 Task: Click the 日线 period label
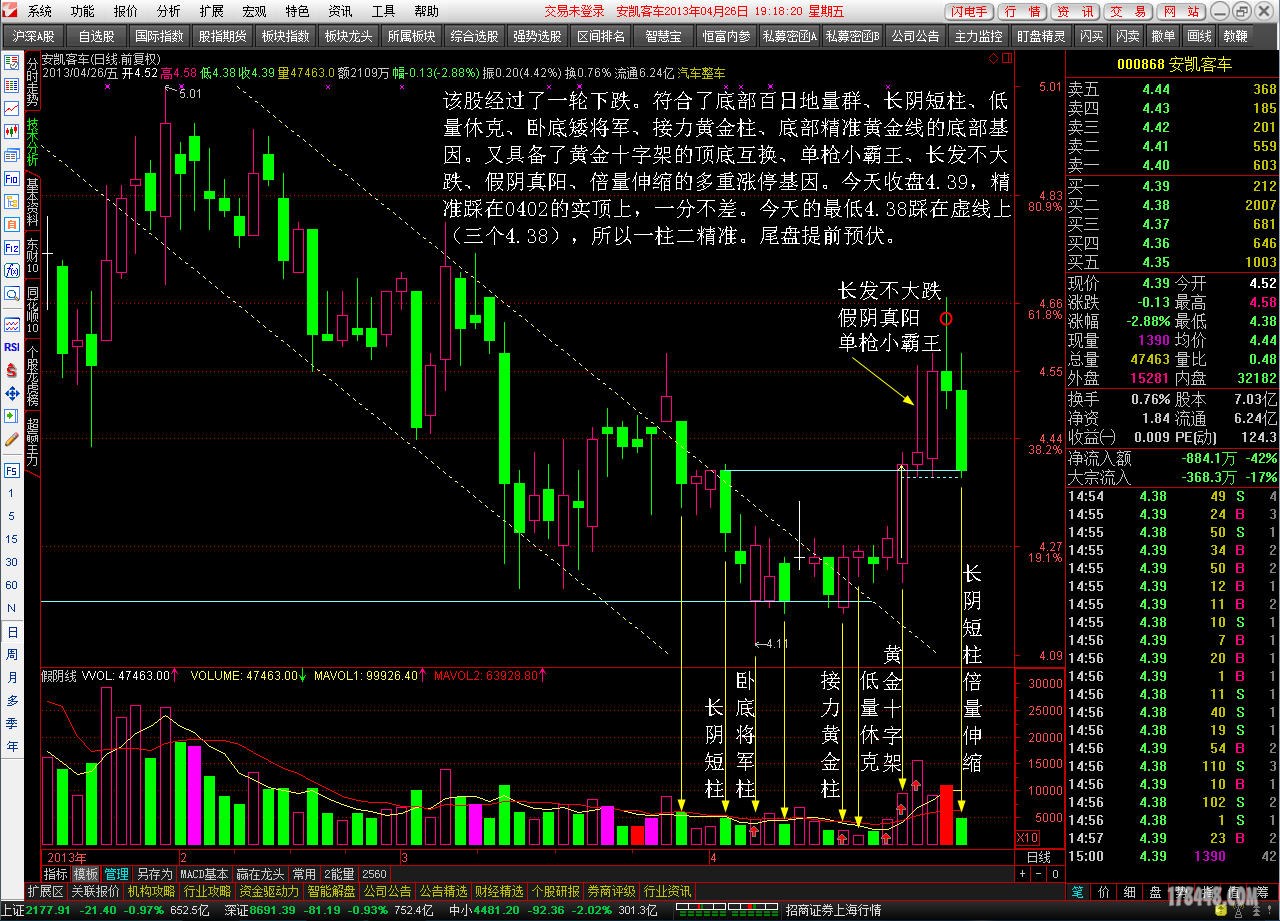coord(1039,857)
